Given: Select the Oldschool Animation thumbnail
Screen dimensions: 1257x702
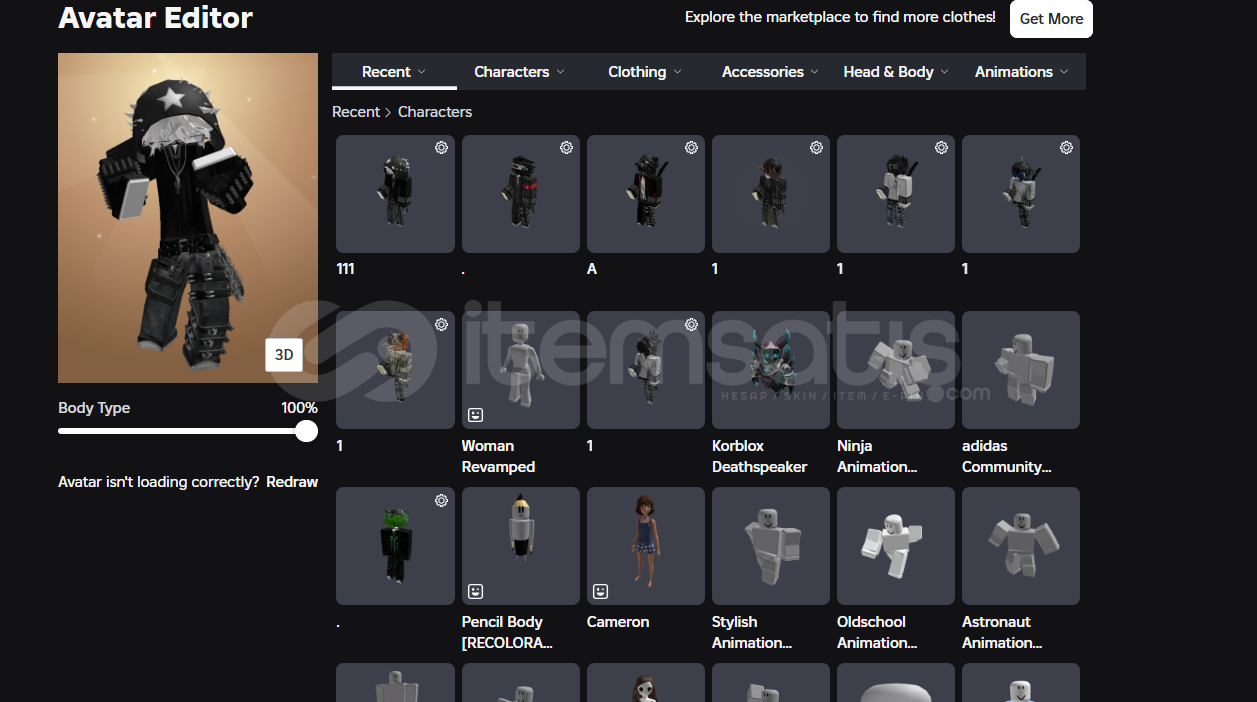Looking at the screenshot, I should pos(896,546).
